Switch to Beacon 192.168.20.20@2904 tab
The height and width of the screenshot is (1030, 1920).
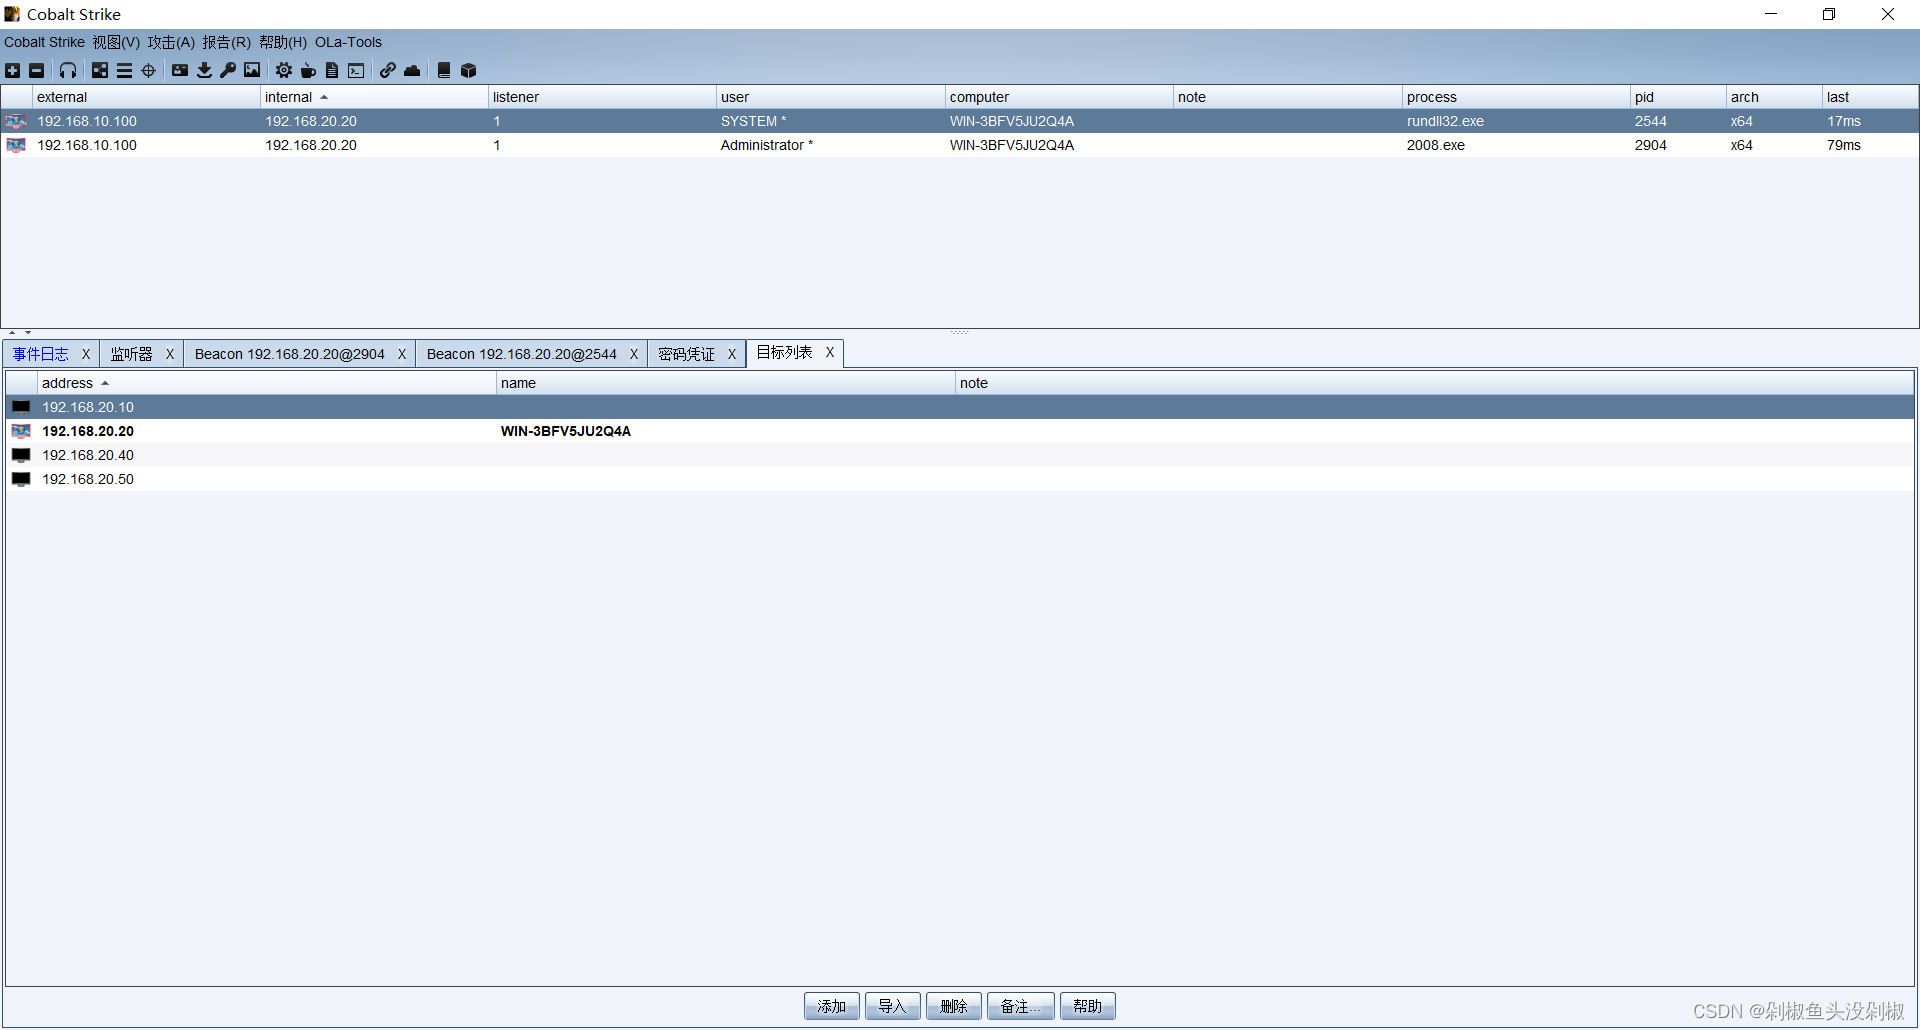click(290, 354)
